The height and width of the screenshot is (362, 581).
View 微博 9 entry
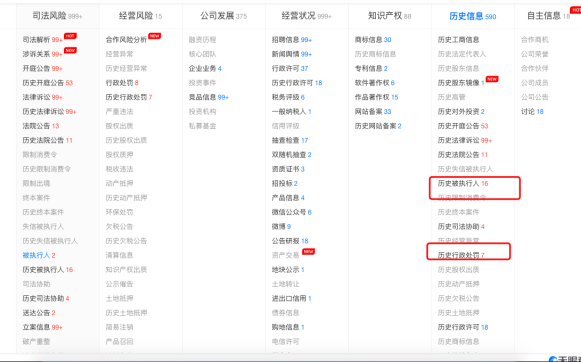click(281, 226)
